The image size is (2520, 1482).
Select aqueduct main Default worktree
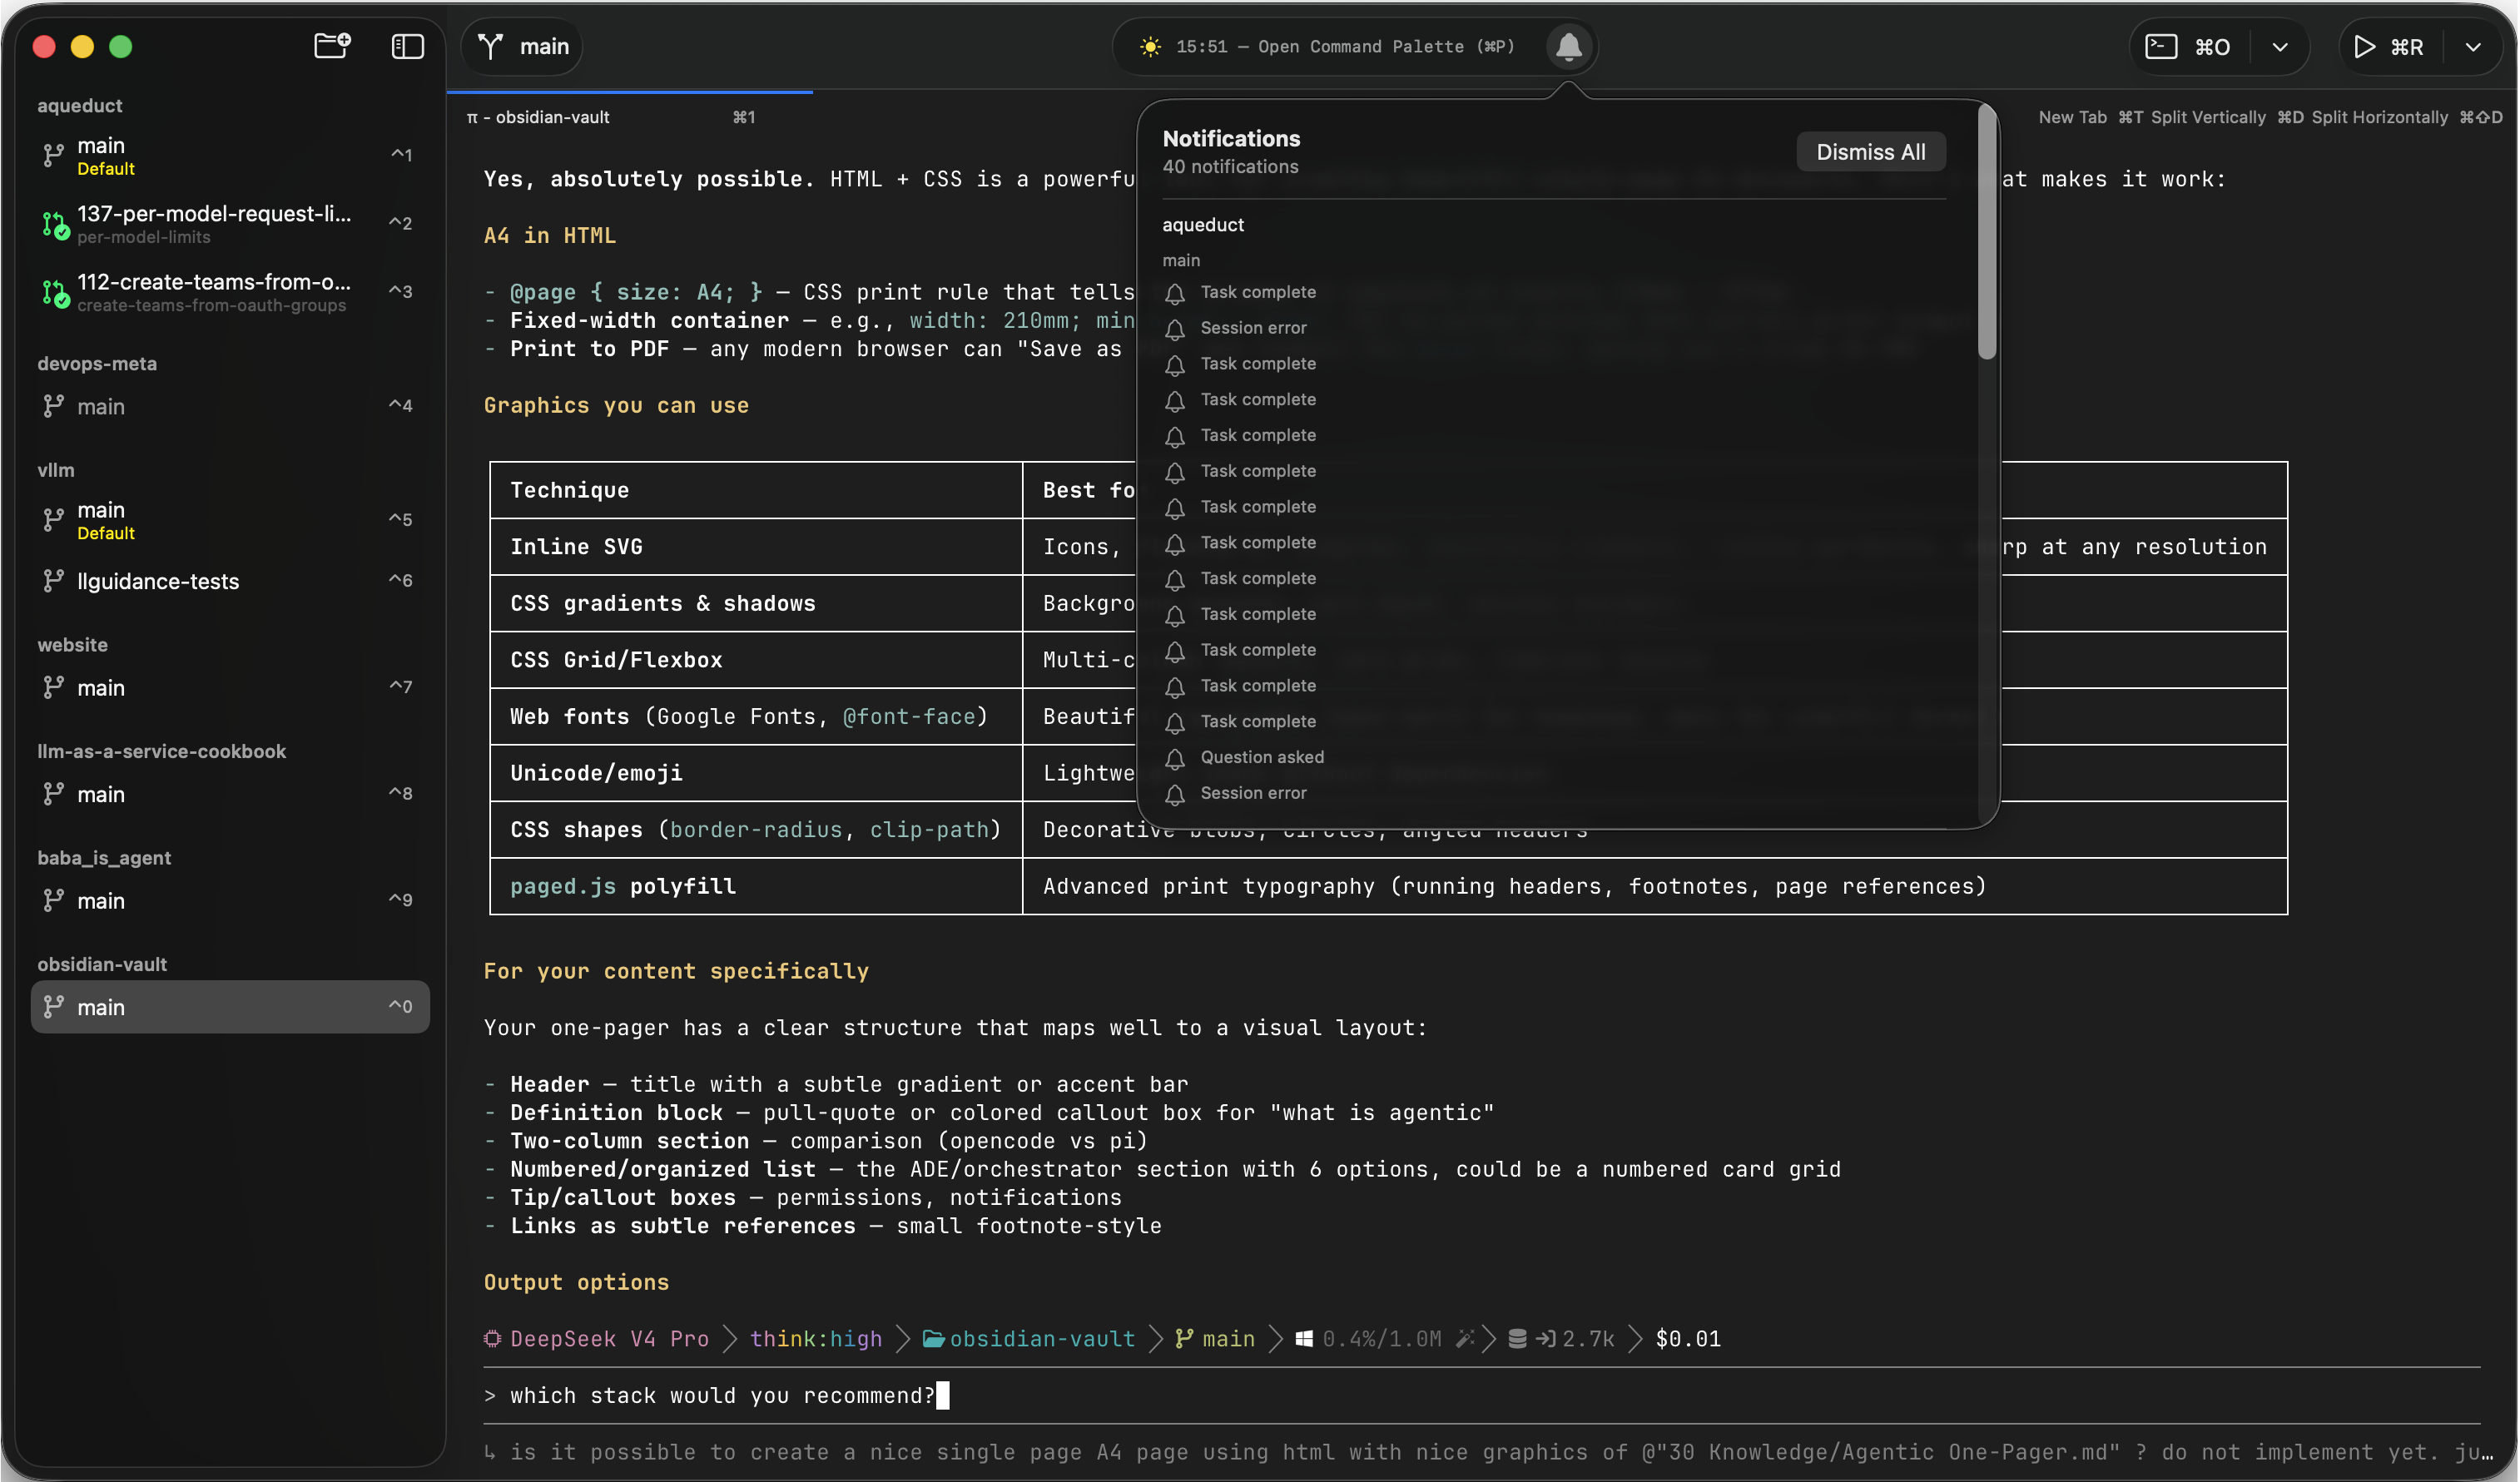tap(230, 156)
